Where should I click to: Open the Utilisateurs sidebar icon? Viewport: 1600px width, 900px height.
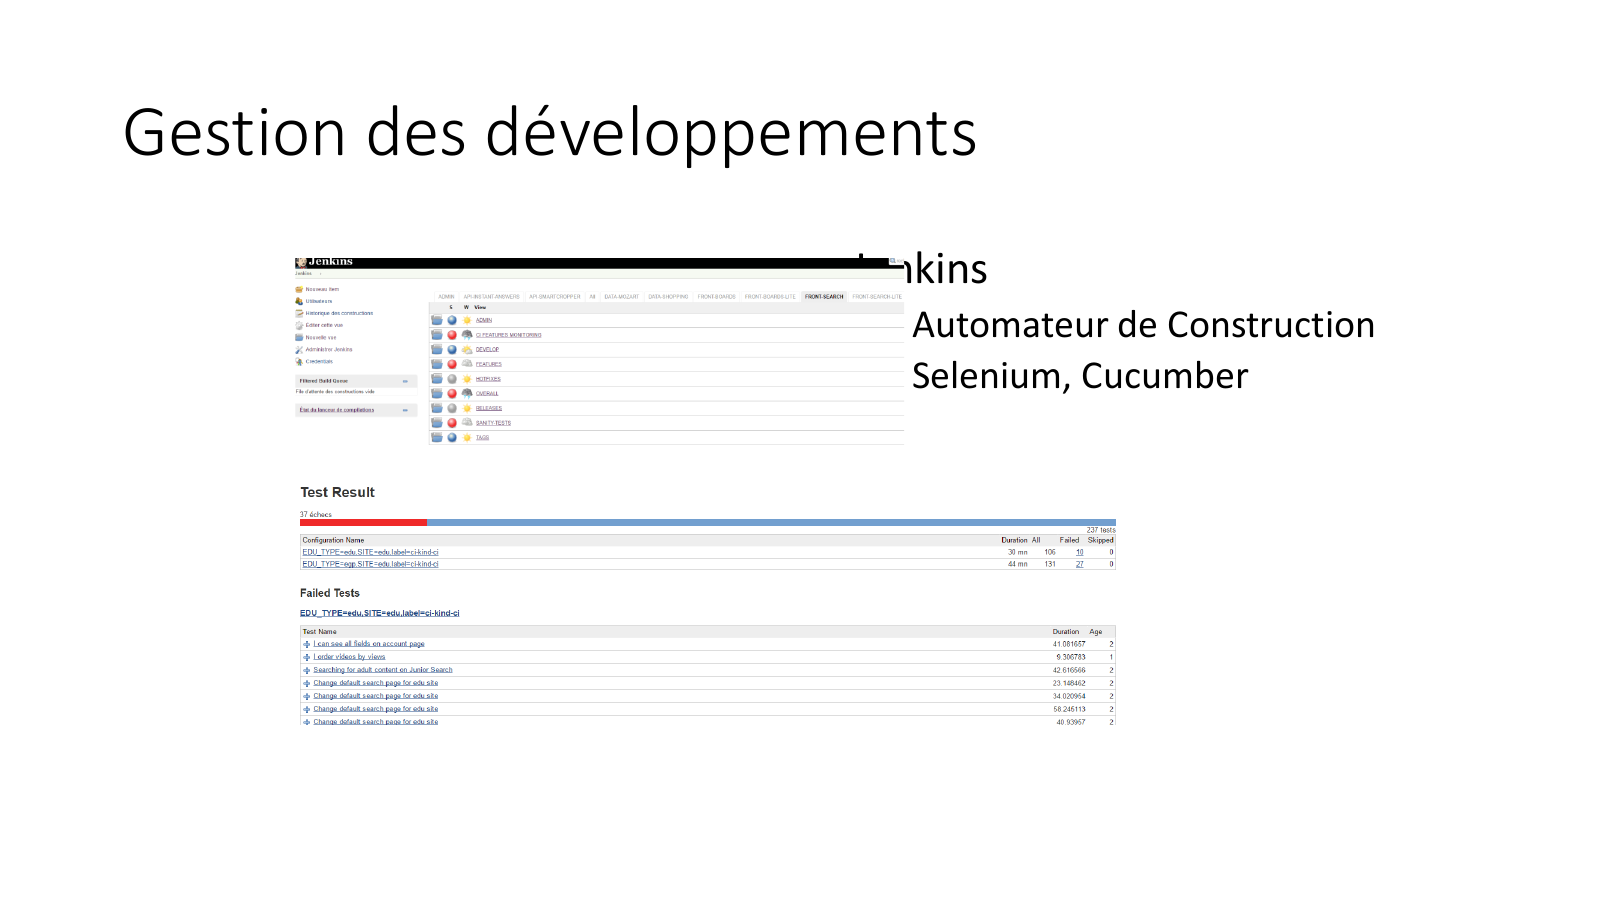[x=299, y=301]
